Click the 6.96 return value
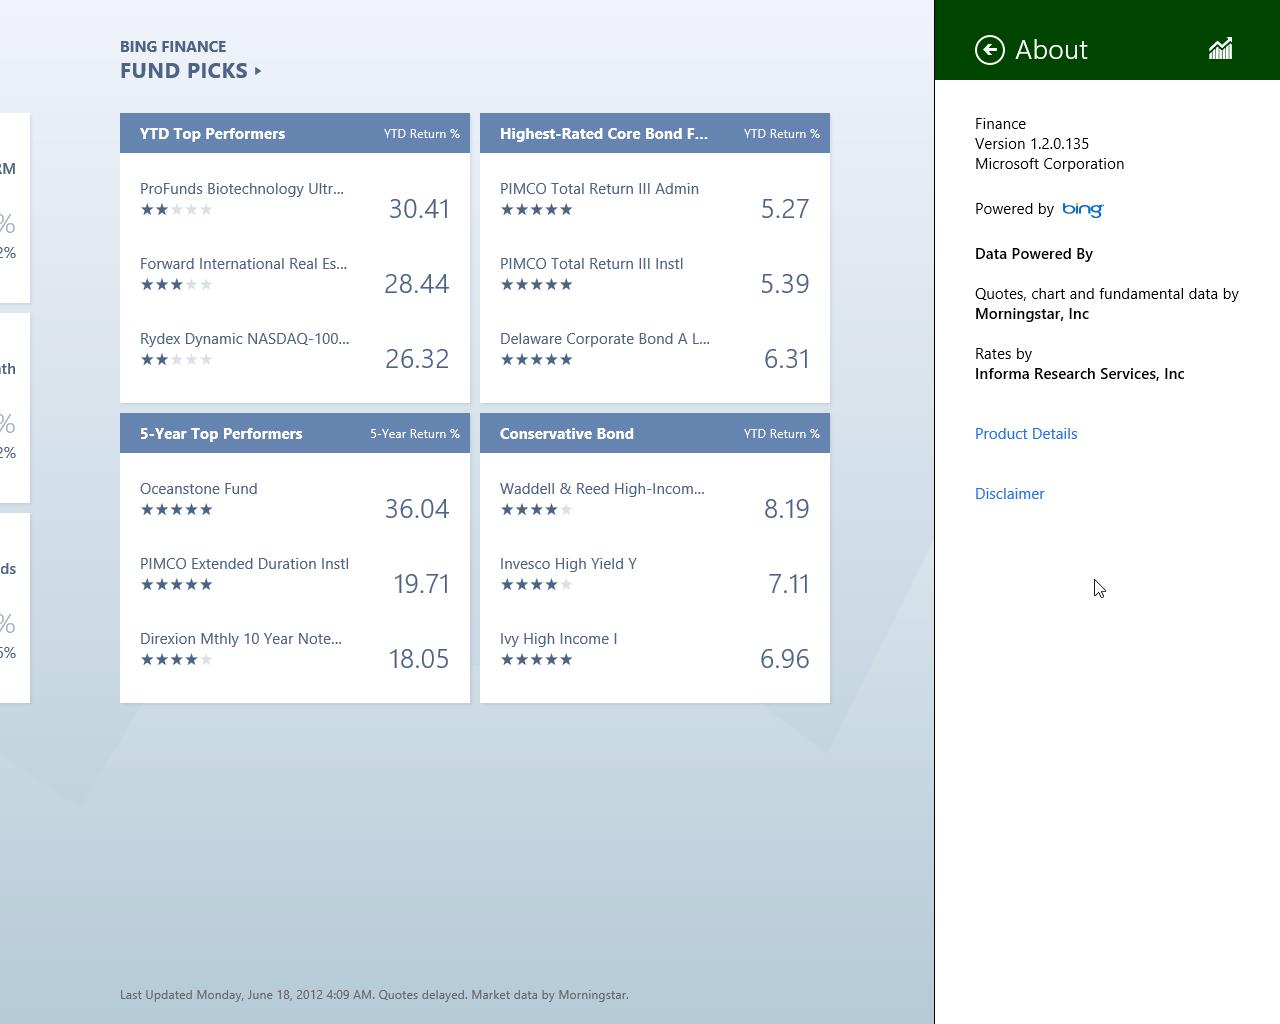 (785, 659)
